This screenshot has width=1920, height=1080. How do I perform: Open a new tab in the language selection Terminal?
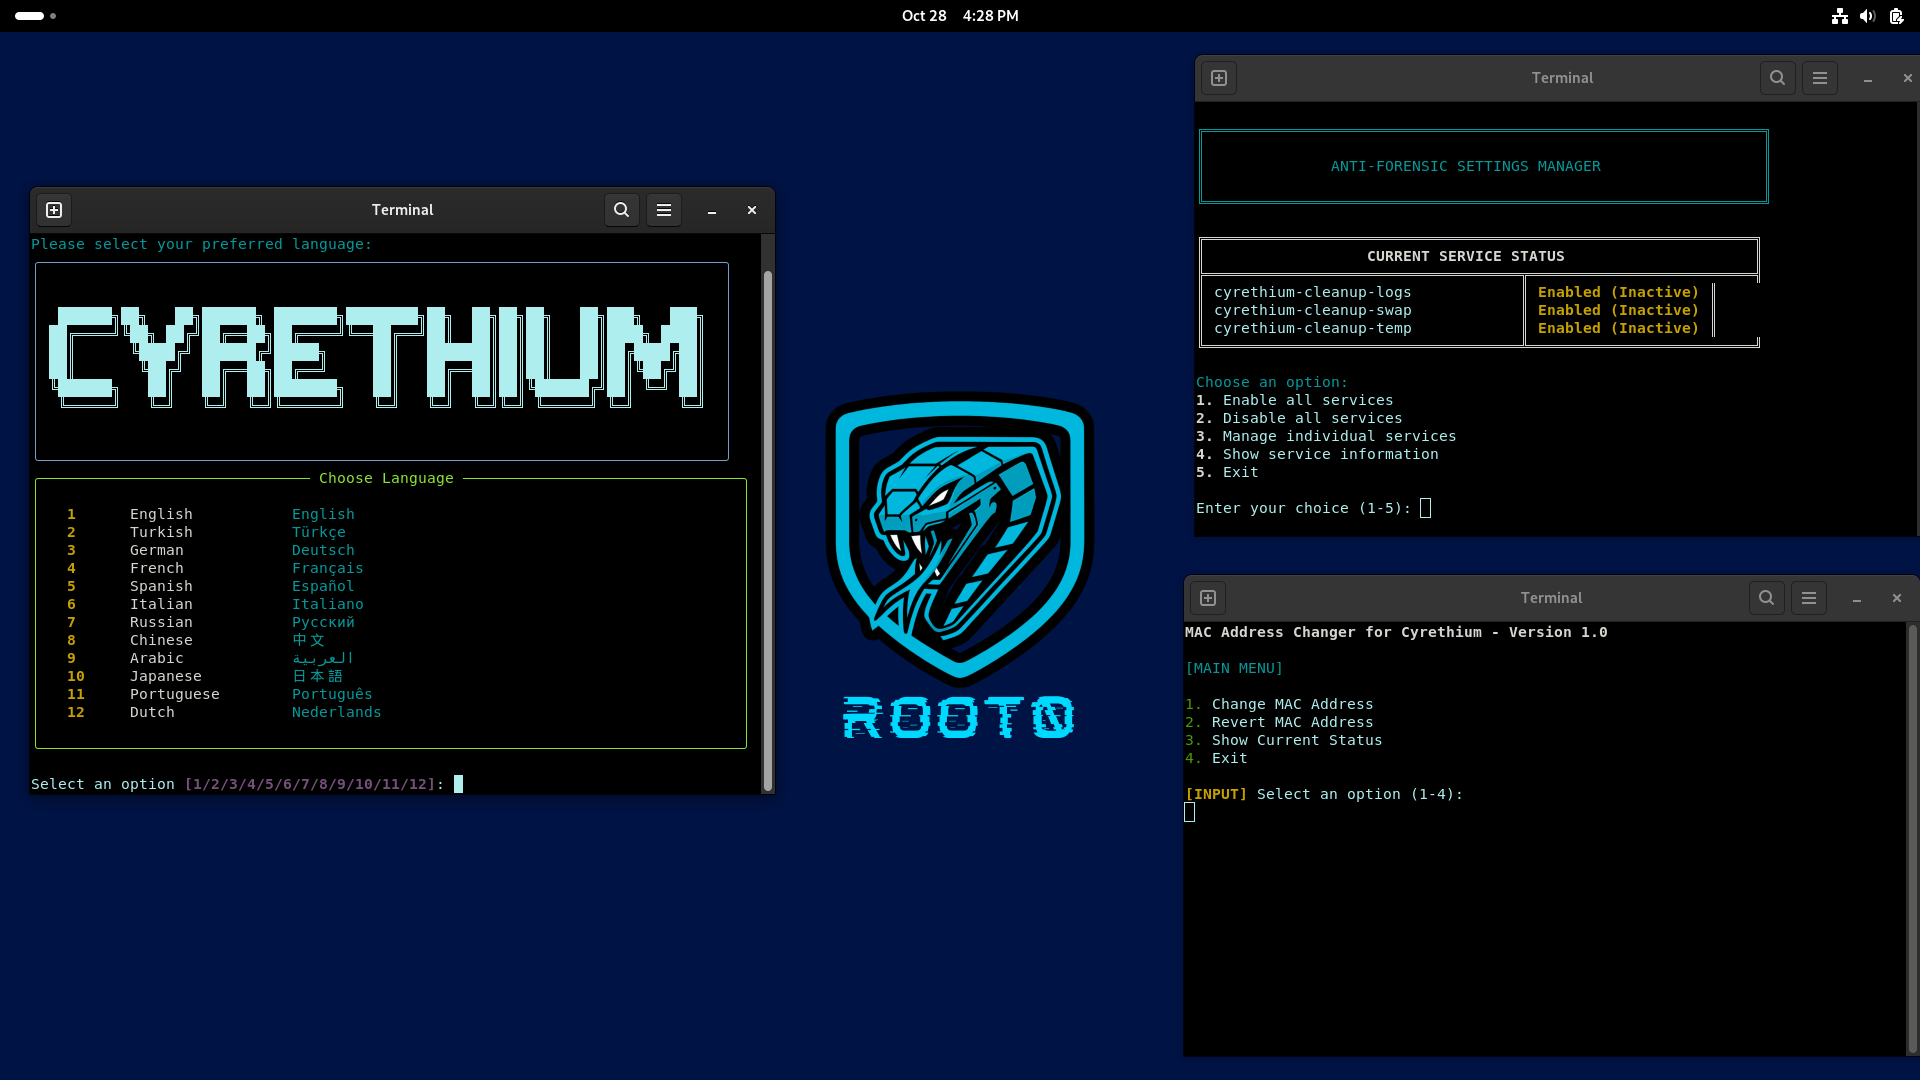click(x=54, y=210)
